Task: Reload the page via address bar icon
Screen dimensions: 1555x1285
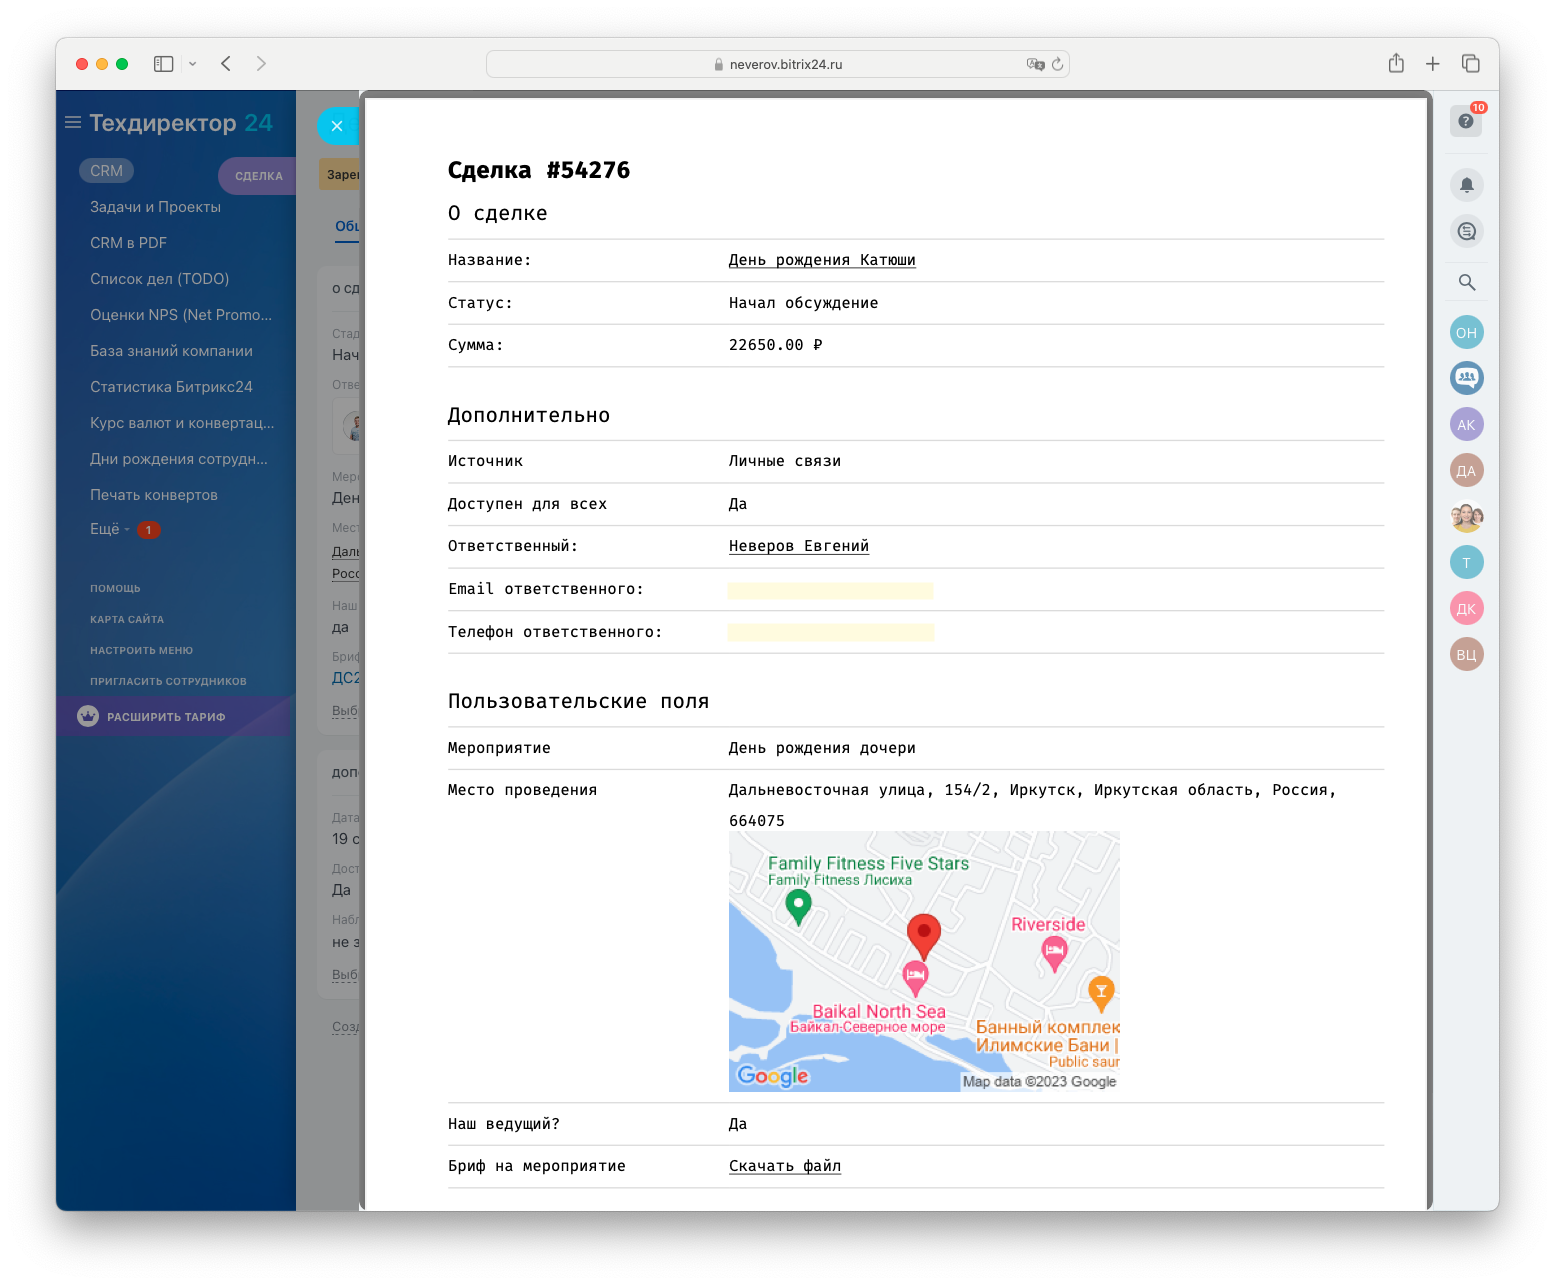Action: coord(1057,64)
